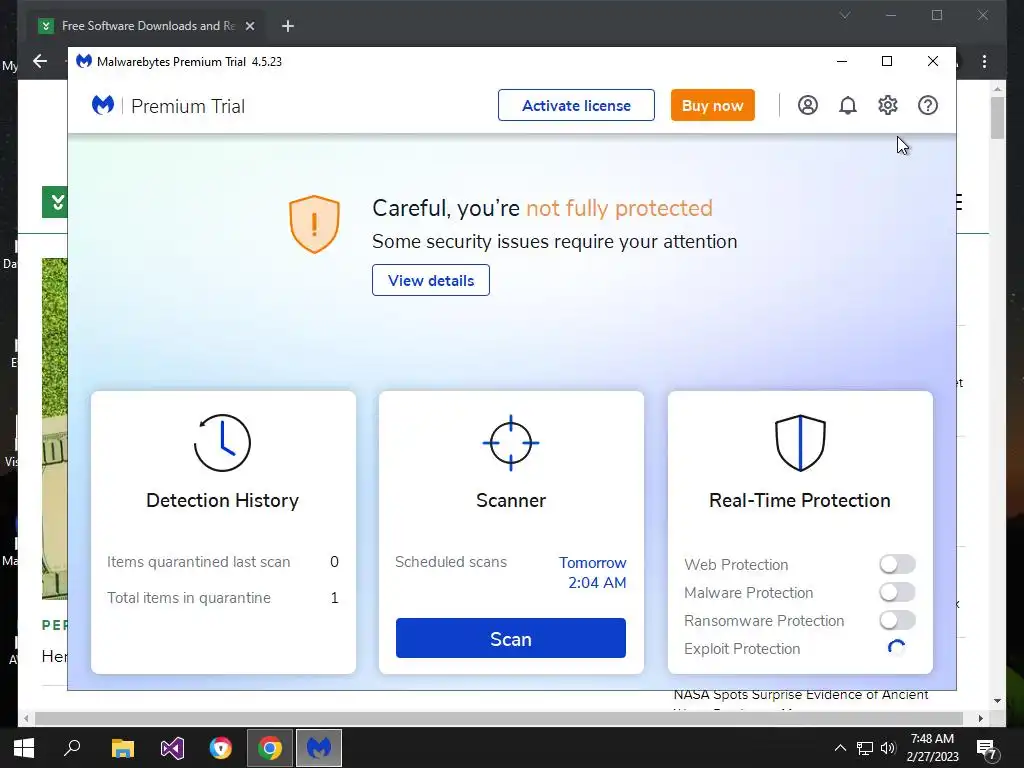
Task: Open the Windows Start menu
Action: 24,748
